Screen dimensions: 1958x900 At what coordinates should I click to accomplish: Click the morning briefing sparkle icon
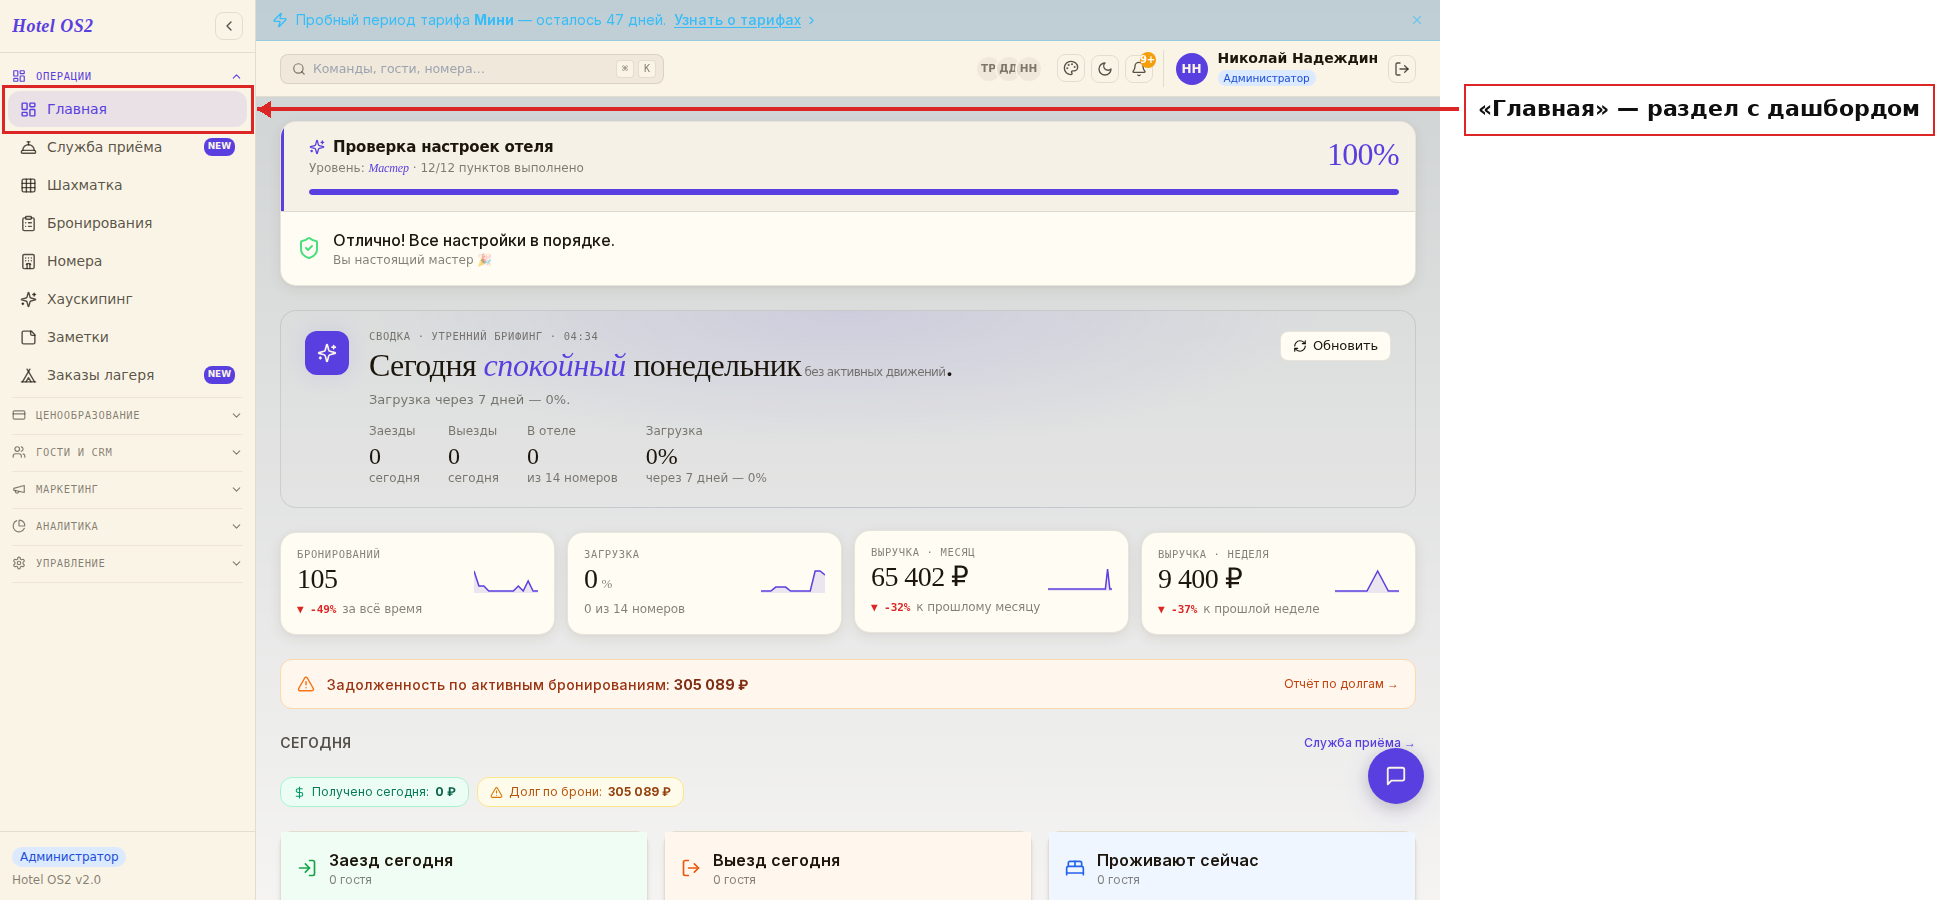327,353
